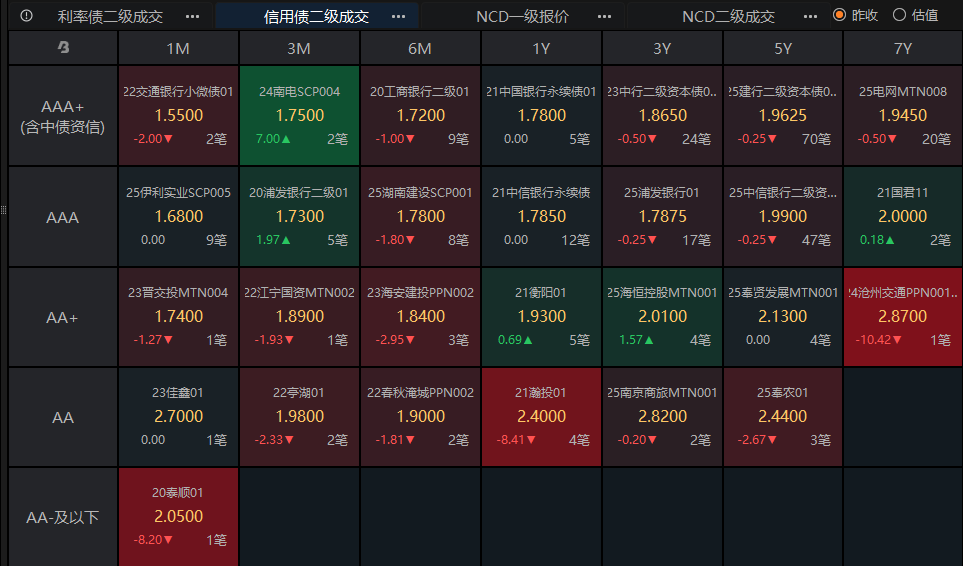This screenshot has width=963, height=566.
Task: Open the 22春秋淹城PPN002 bond cell
Action: coord(420,417)
